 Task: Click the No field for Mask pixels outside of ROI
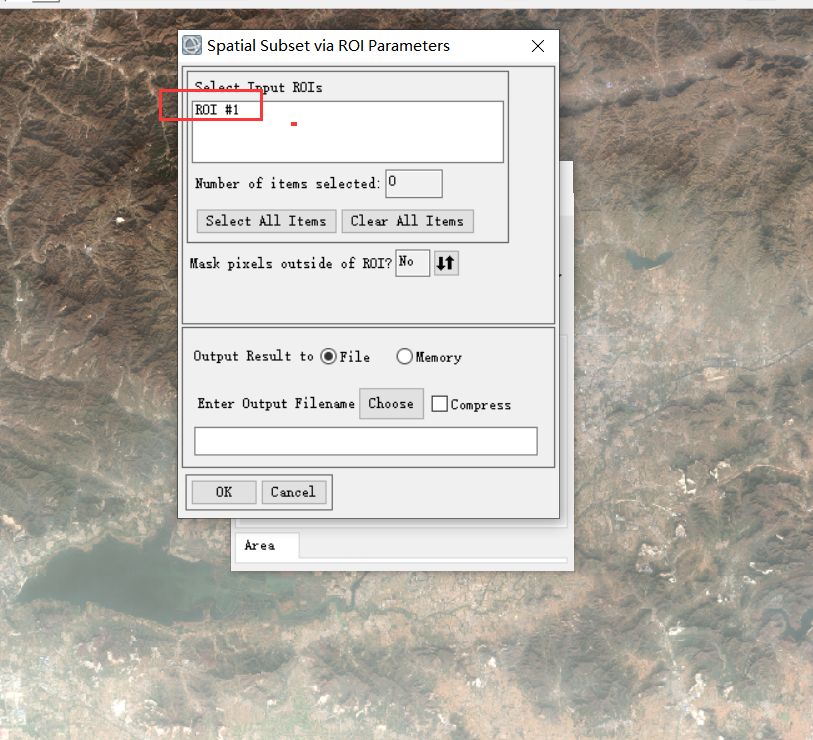pyautogui.click(x=412, y=262)
